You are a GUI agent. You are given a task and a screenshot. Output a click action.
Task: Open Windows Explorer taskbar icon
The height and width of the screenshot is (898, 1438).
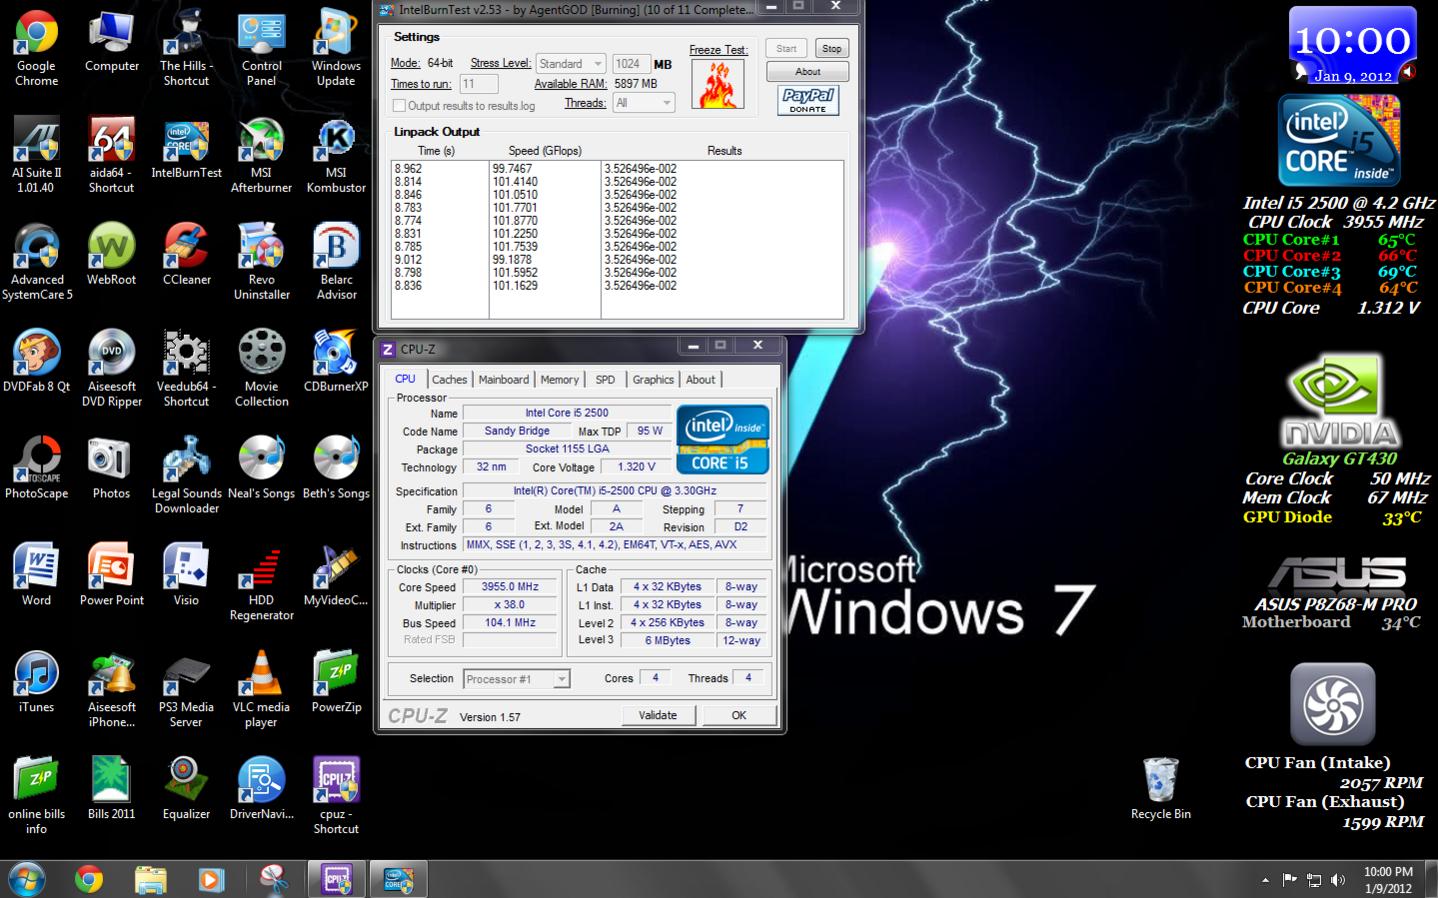click(150, 880)
